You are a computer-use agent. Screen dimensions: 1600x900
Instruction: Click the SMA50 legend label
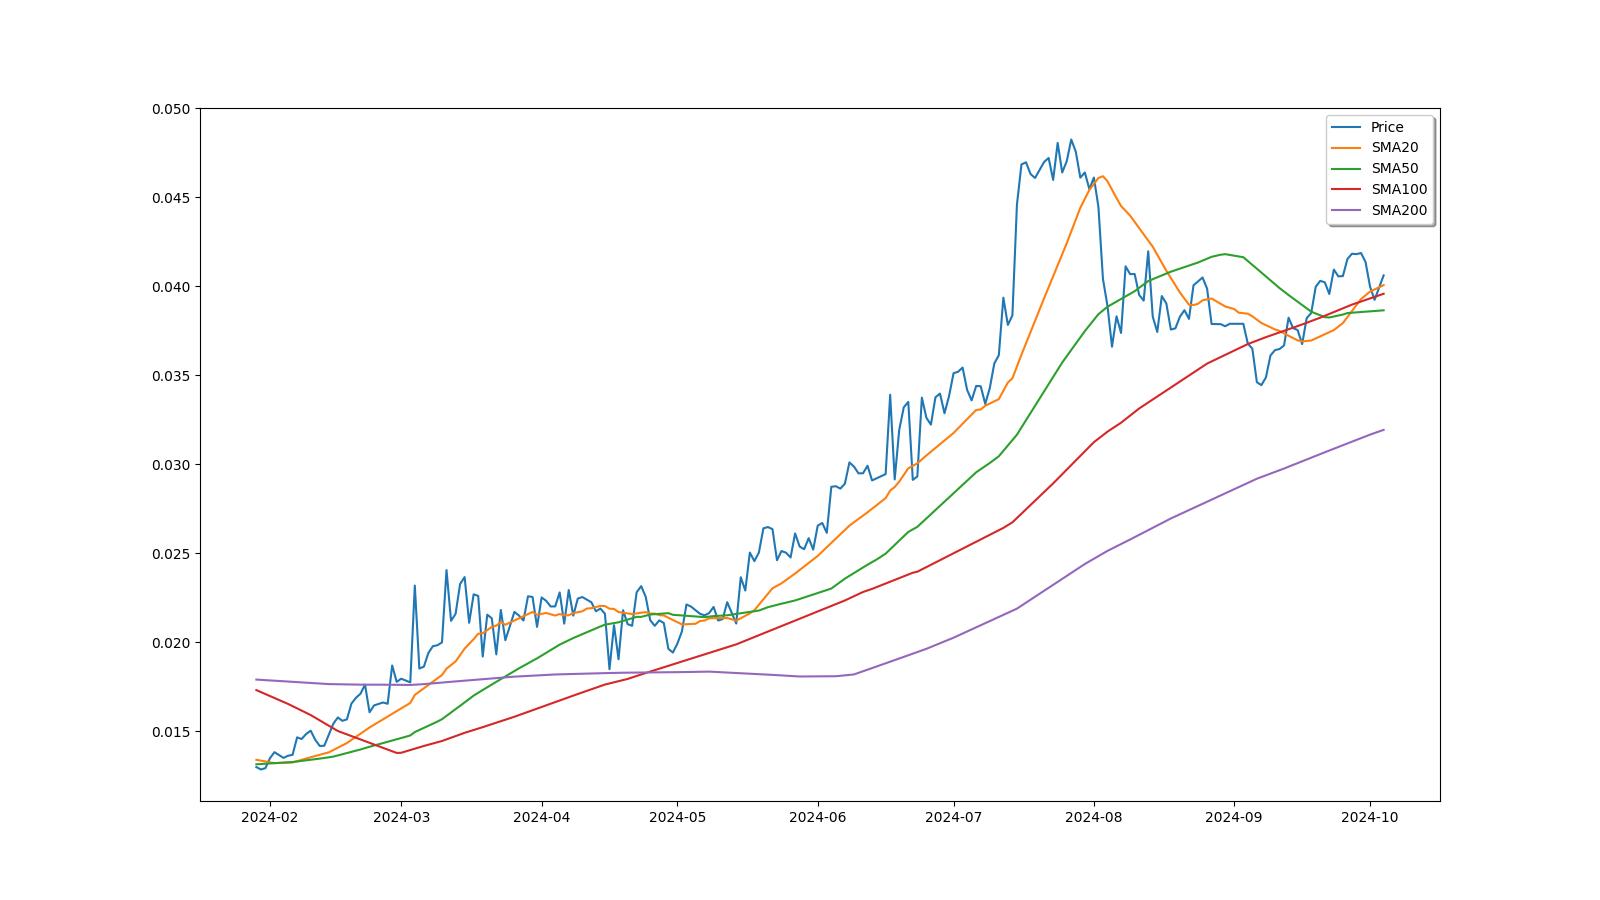tap(1394, 169)
